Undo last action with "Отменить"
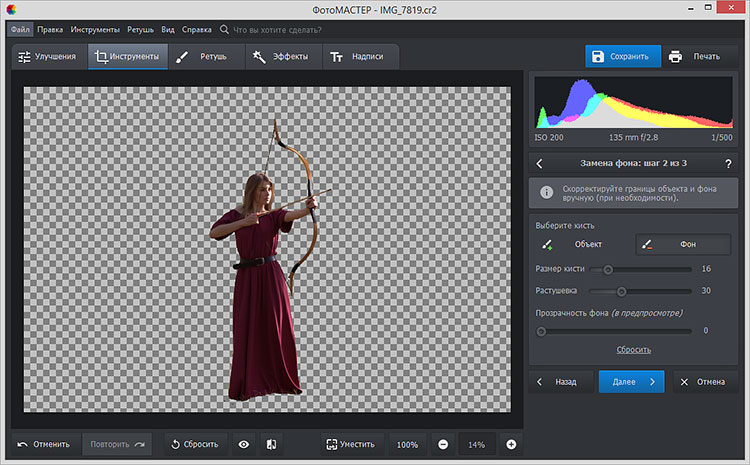 pyautogui.click(x=44, y=444)
